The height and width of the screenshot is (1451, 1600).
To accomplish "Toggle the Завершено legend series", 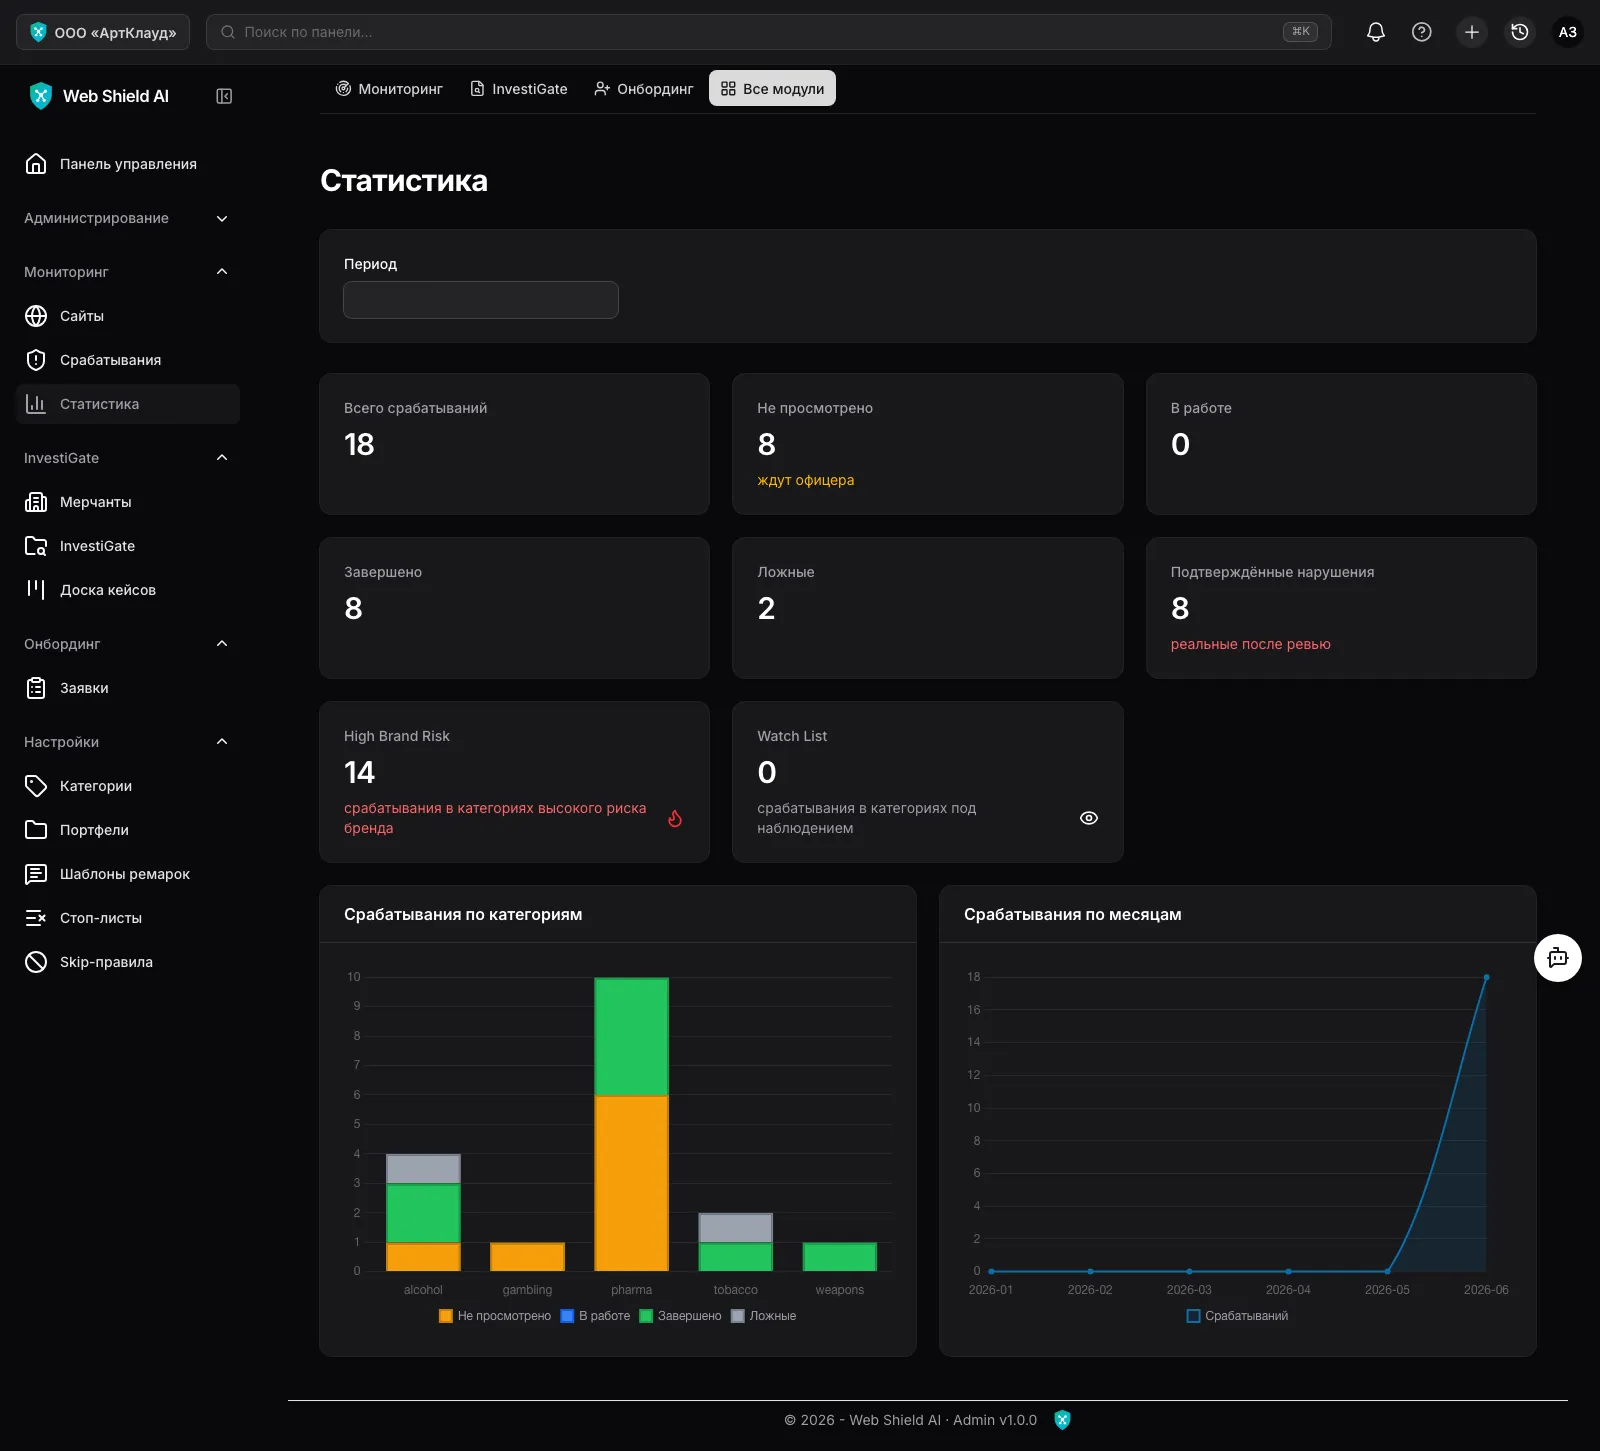I will click(x=680, y=1316).
